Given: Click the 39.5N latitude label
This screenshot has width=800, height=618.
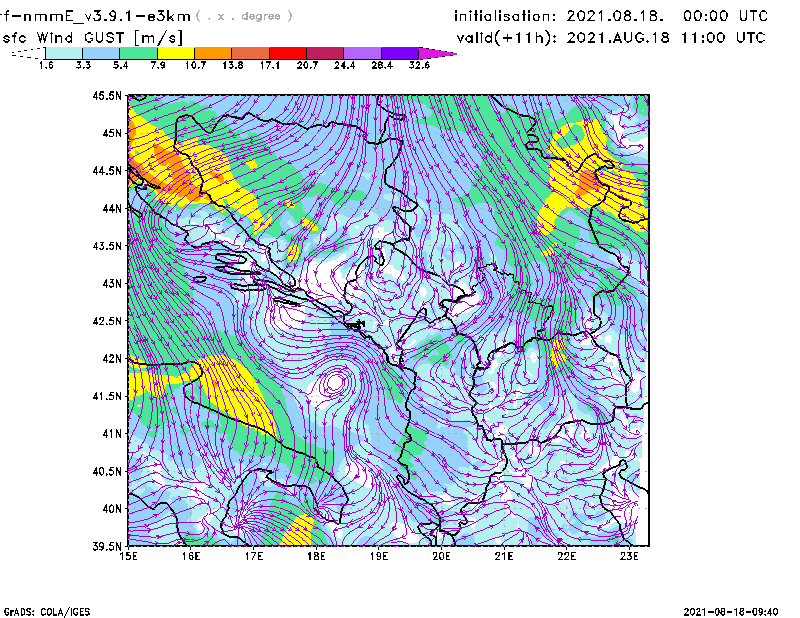Looking at the screenshot, I should point(107,547).
